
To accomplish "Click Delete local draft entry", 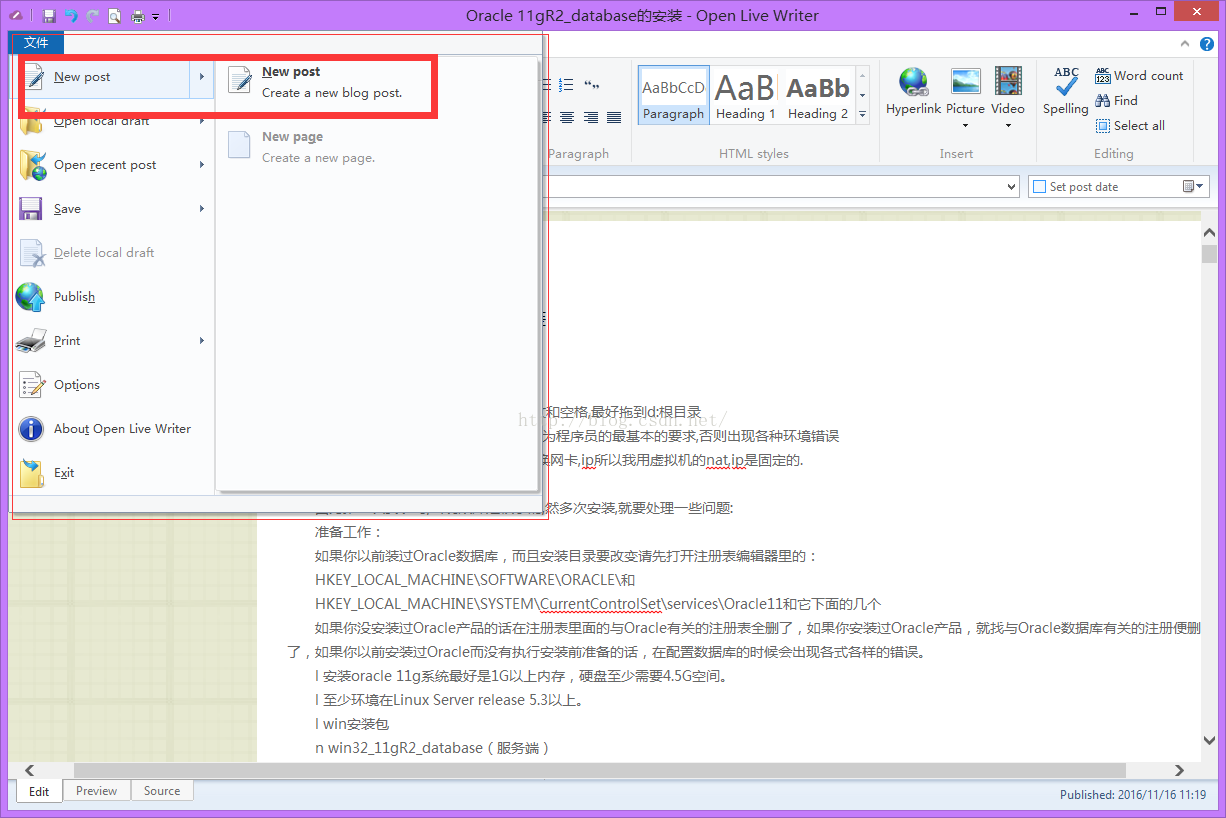I will coord(113,253).
